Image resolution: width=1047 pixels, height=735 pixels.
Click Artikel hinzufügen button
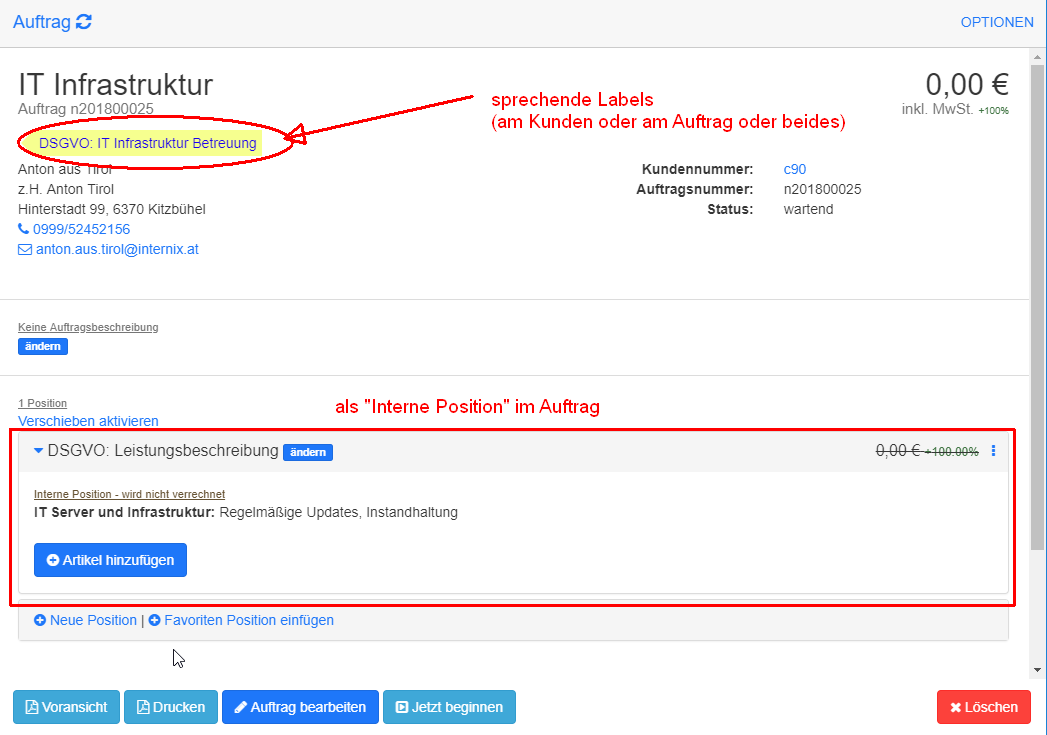point(110,560)
